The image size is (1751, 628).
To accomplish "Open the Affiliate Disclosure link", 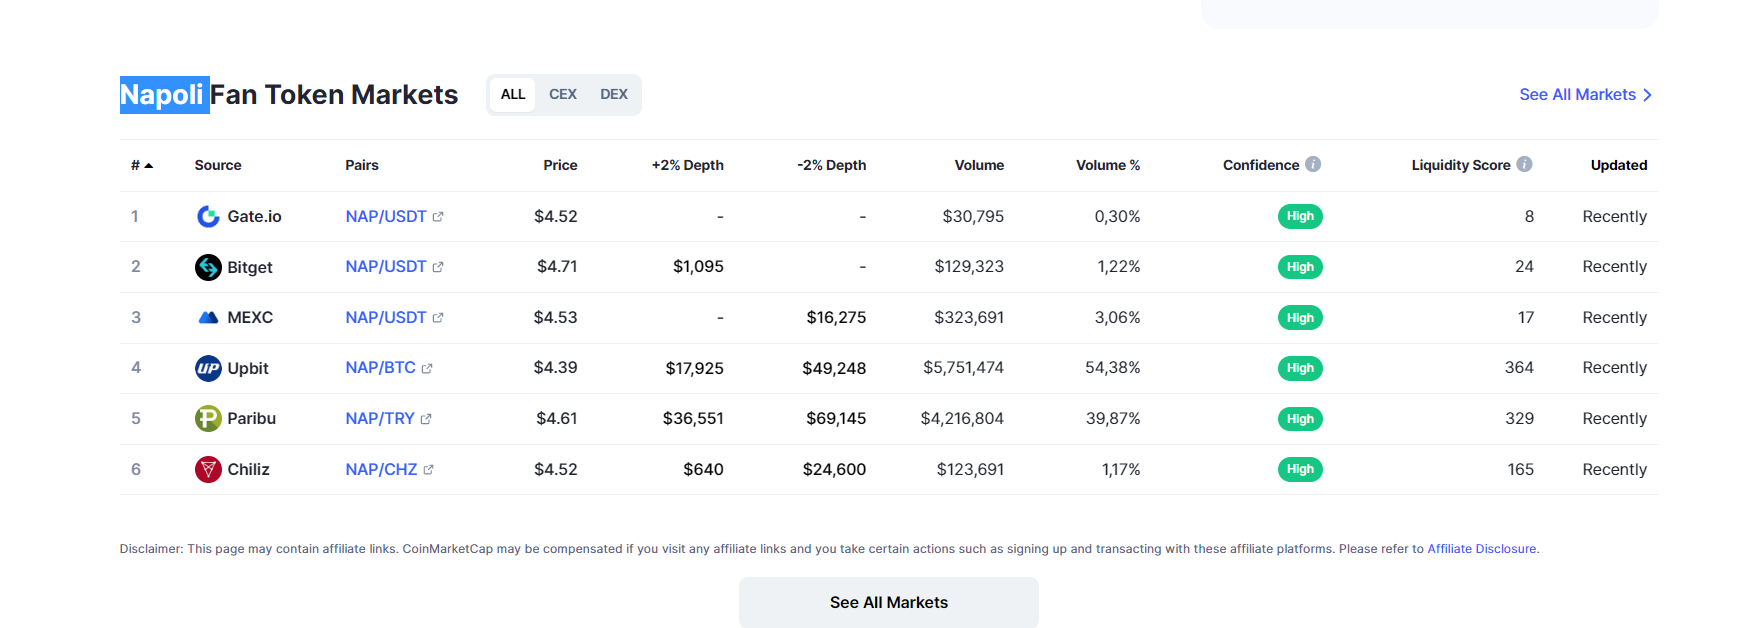I will point(1481,549).
